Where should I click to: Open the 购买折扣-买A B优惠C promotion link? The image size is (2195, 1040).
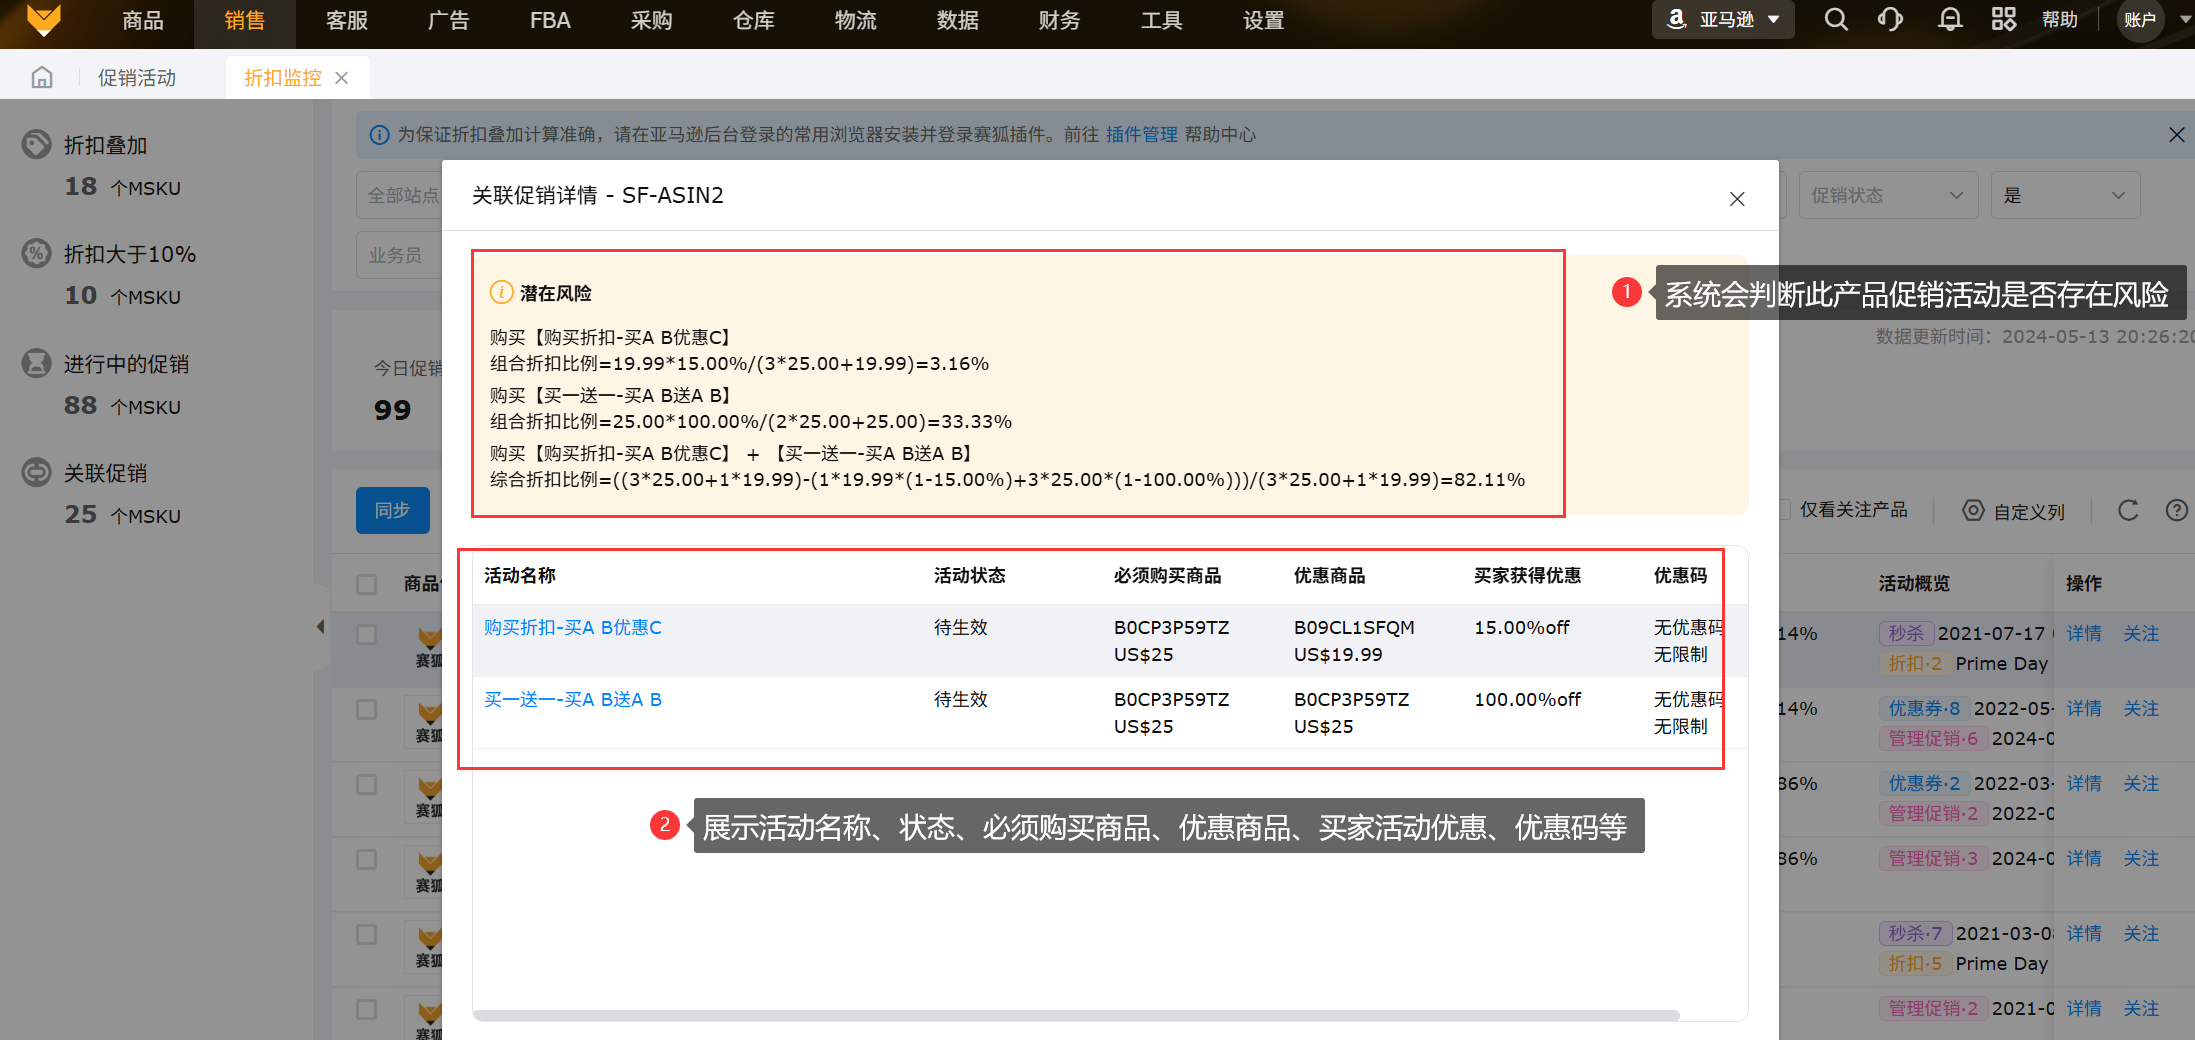tap(573, 627)
